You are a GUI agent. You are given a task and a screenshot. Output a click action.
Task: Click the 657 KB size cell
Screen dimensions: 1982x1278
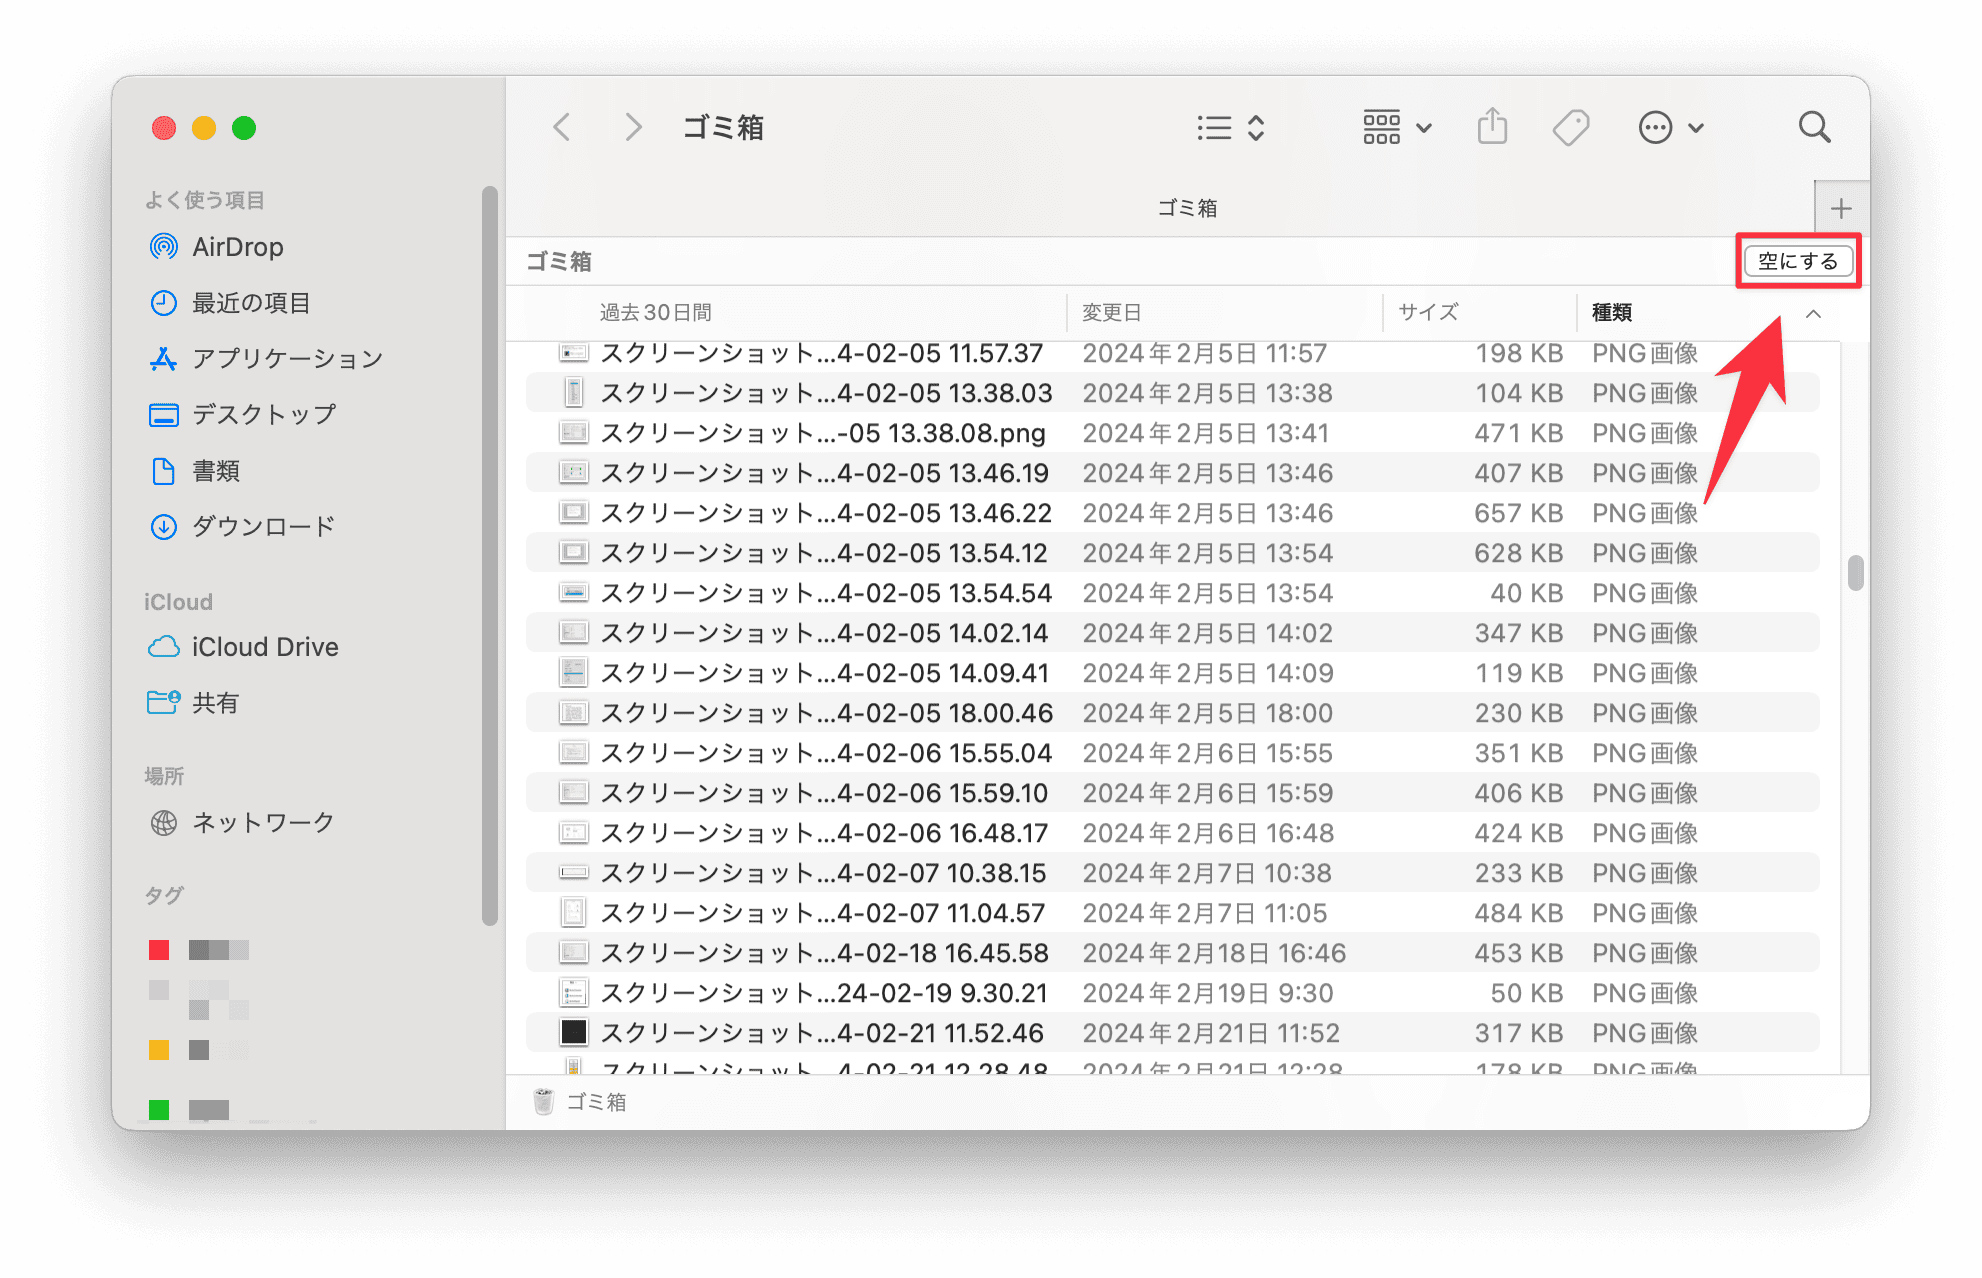1518,513
